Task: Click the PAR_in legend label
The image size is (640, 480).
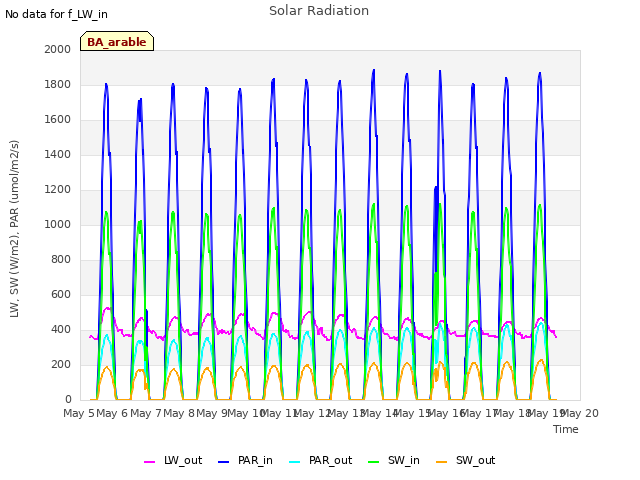Action: pyautogui.click(x=255, y=460)
